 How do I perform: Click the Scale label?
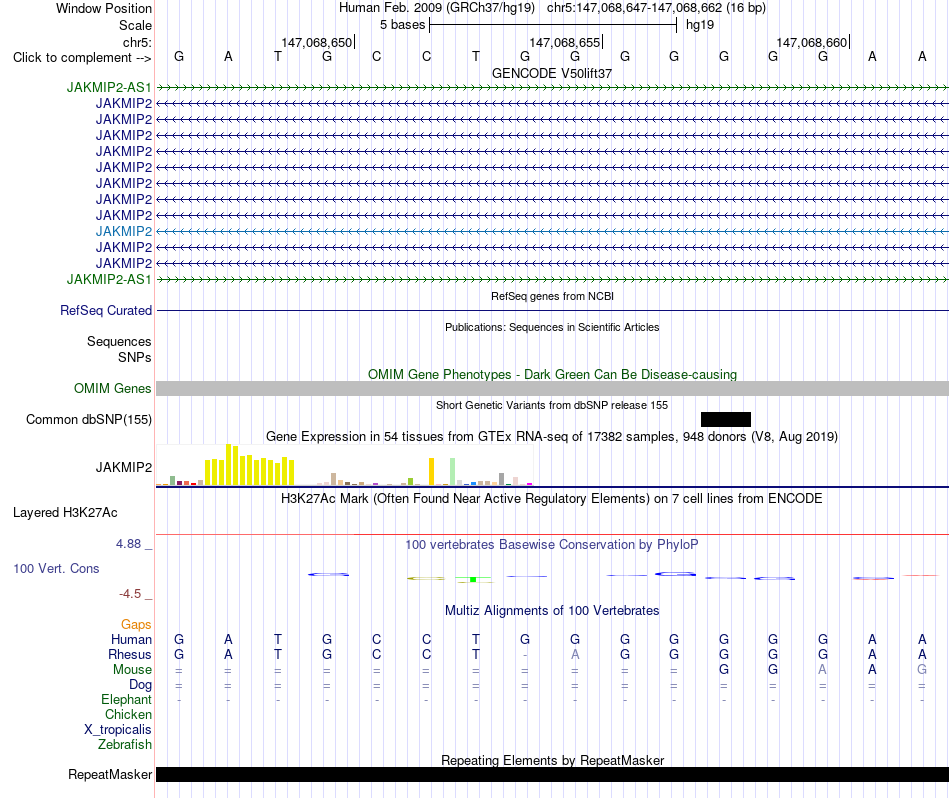pos(135,25)
